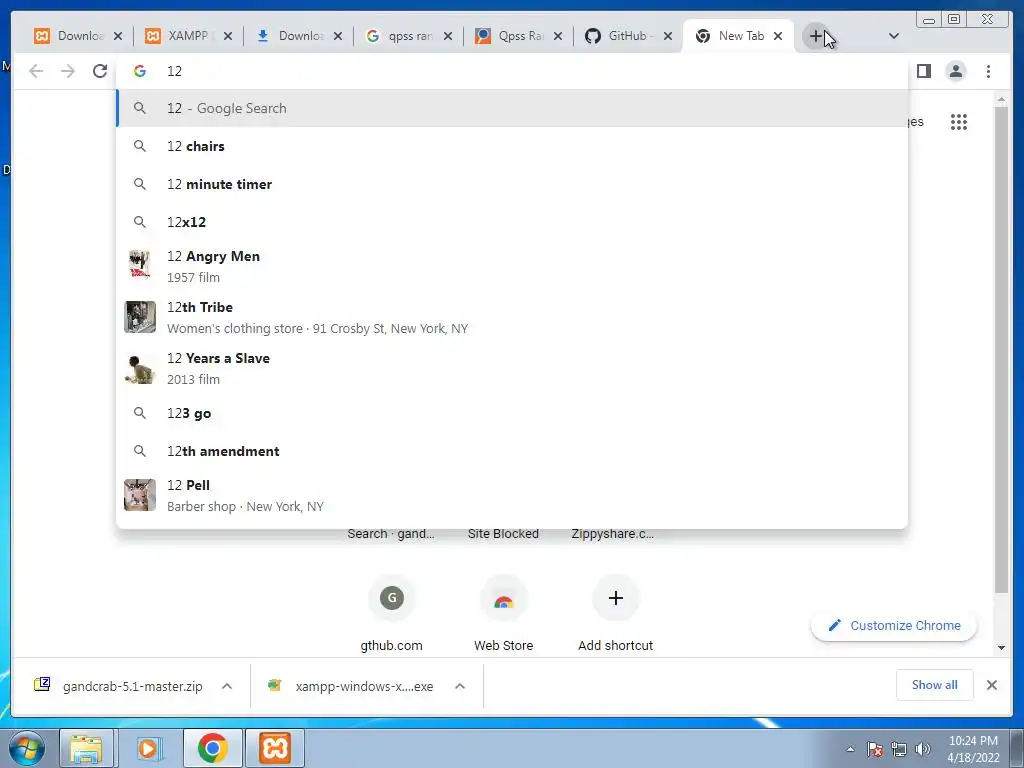Click the page vertical scrollbar
The width and height of the screenshot is (1024, 768).
tap(1001, 350)
